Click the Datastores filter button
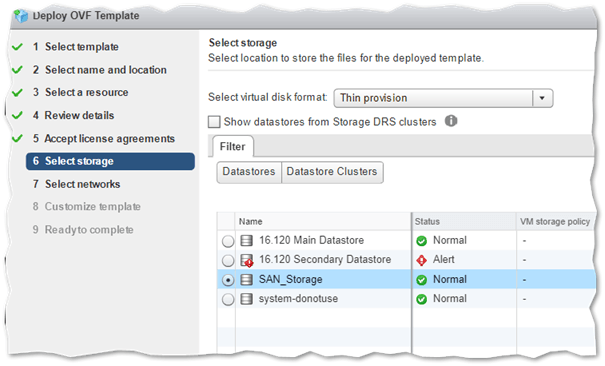The image size is (605, 366). (249, 172)
